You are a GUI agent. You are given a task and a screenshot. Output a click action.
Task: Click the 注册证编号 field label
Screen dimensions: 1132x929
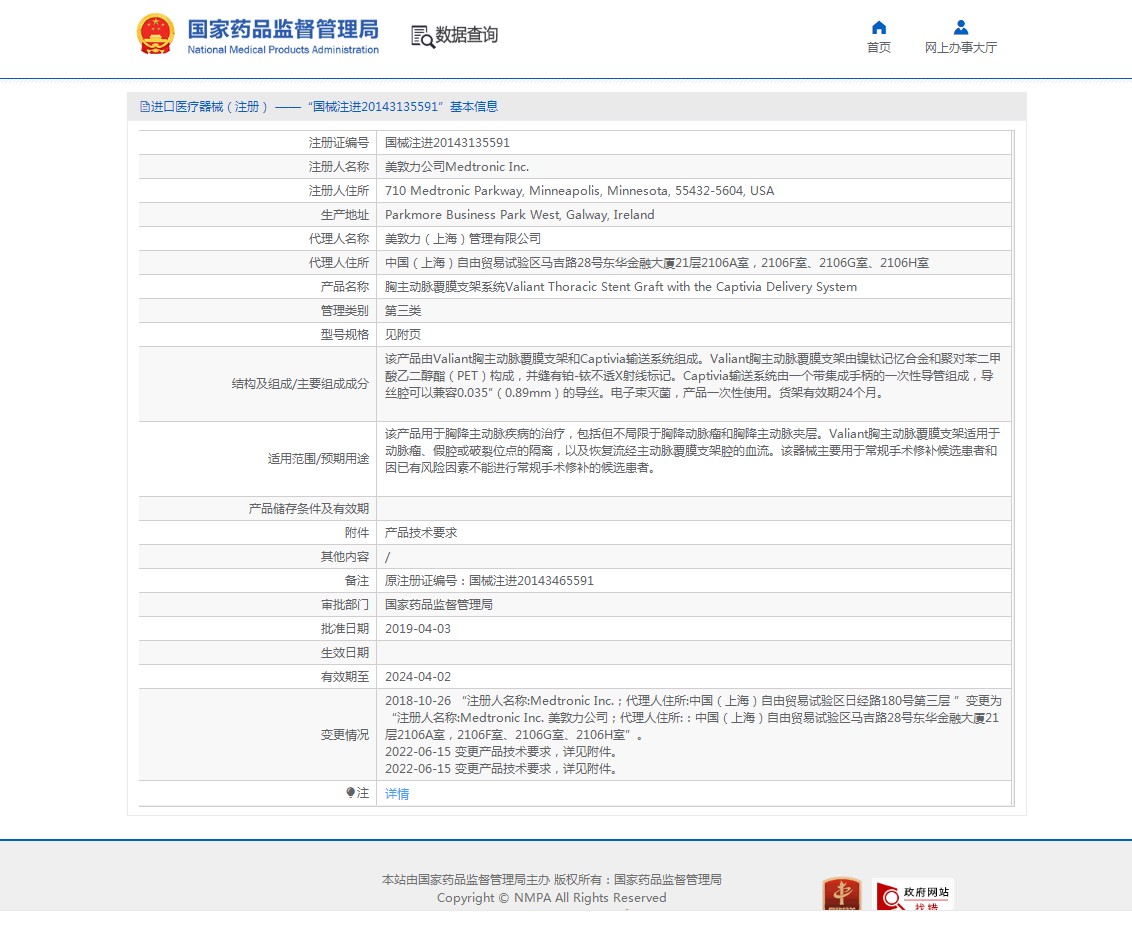tap(339, 143)
